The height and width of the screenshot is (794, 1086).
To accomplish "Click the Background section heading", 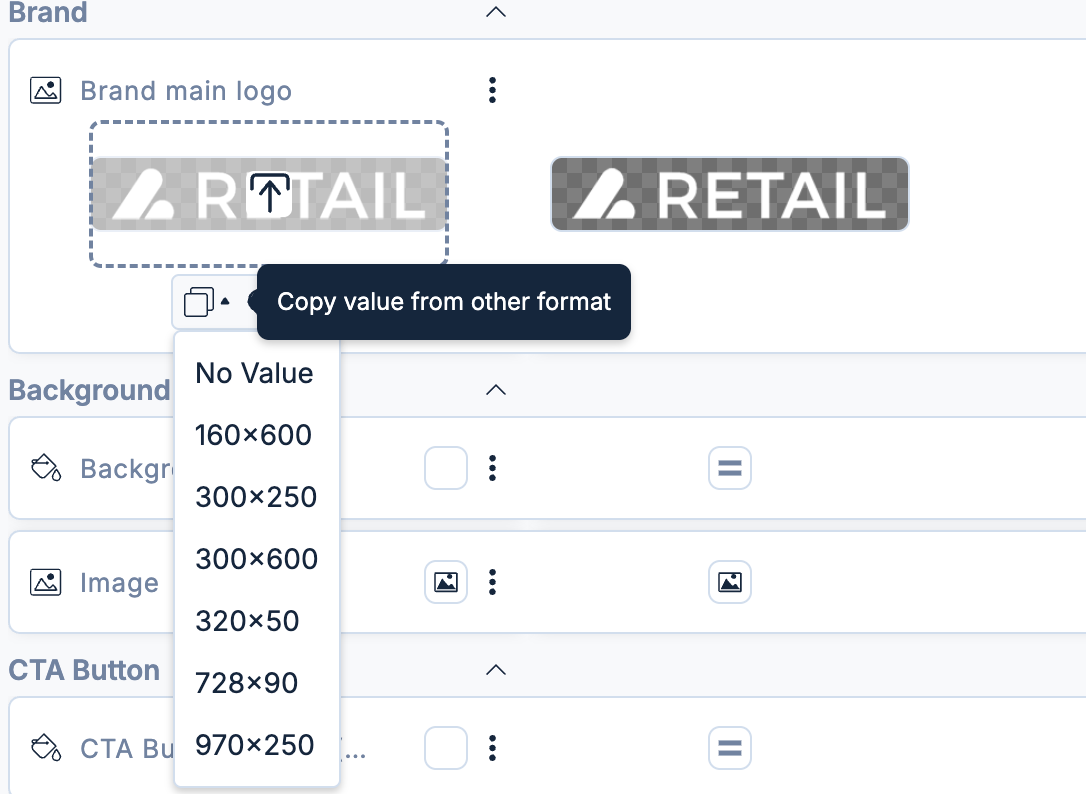I will tap(89, 390).
